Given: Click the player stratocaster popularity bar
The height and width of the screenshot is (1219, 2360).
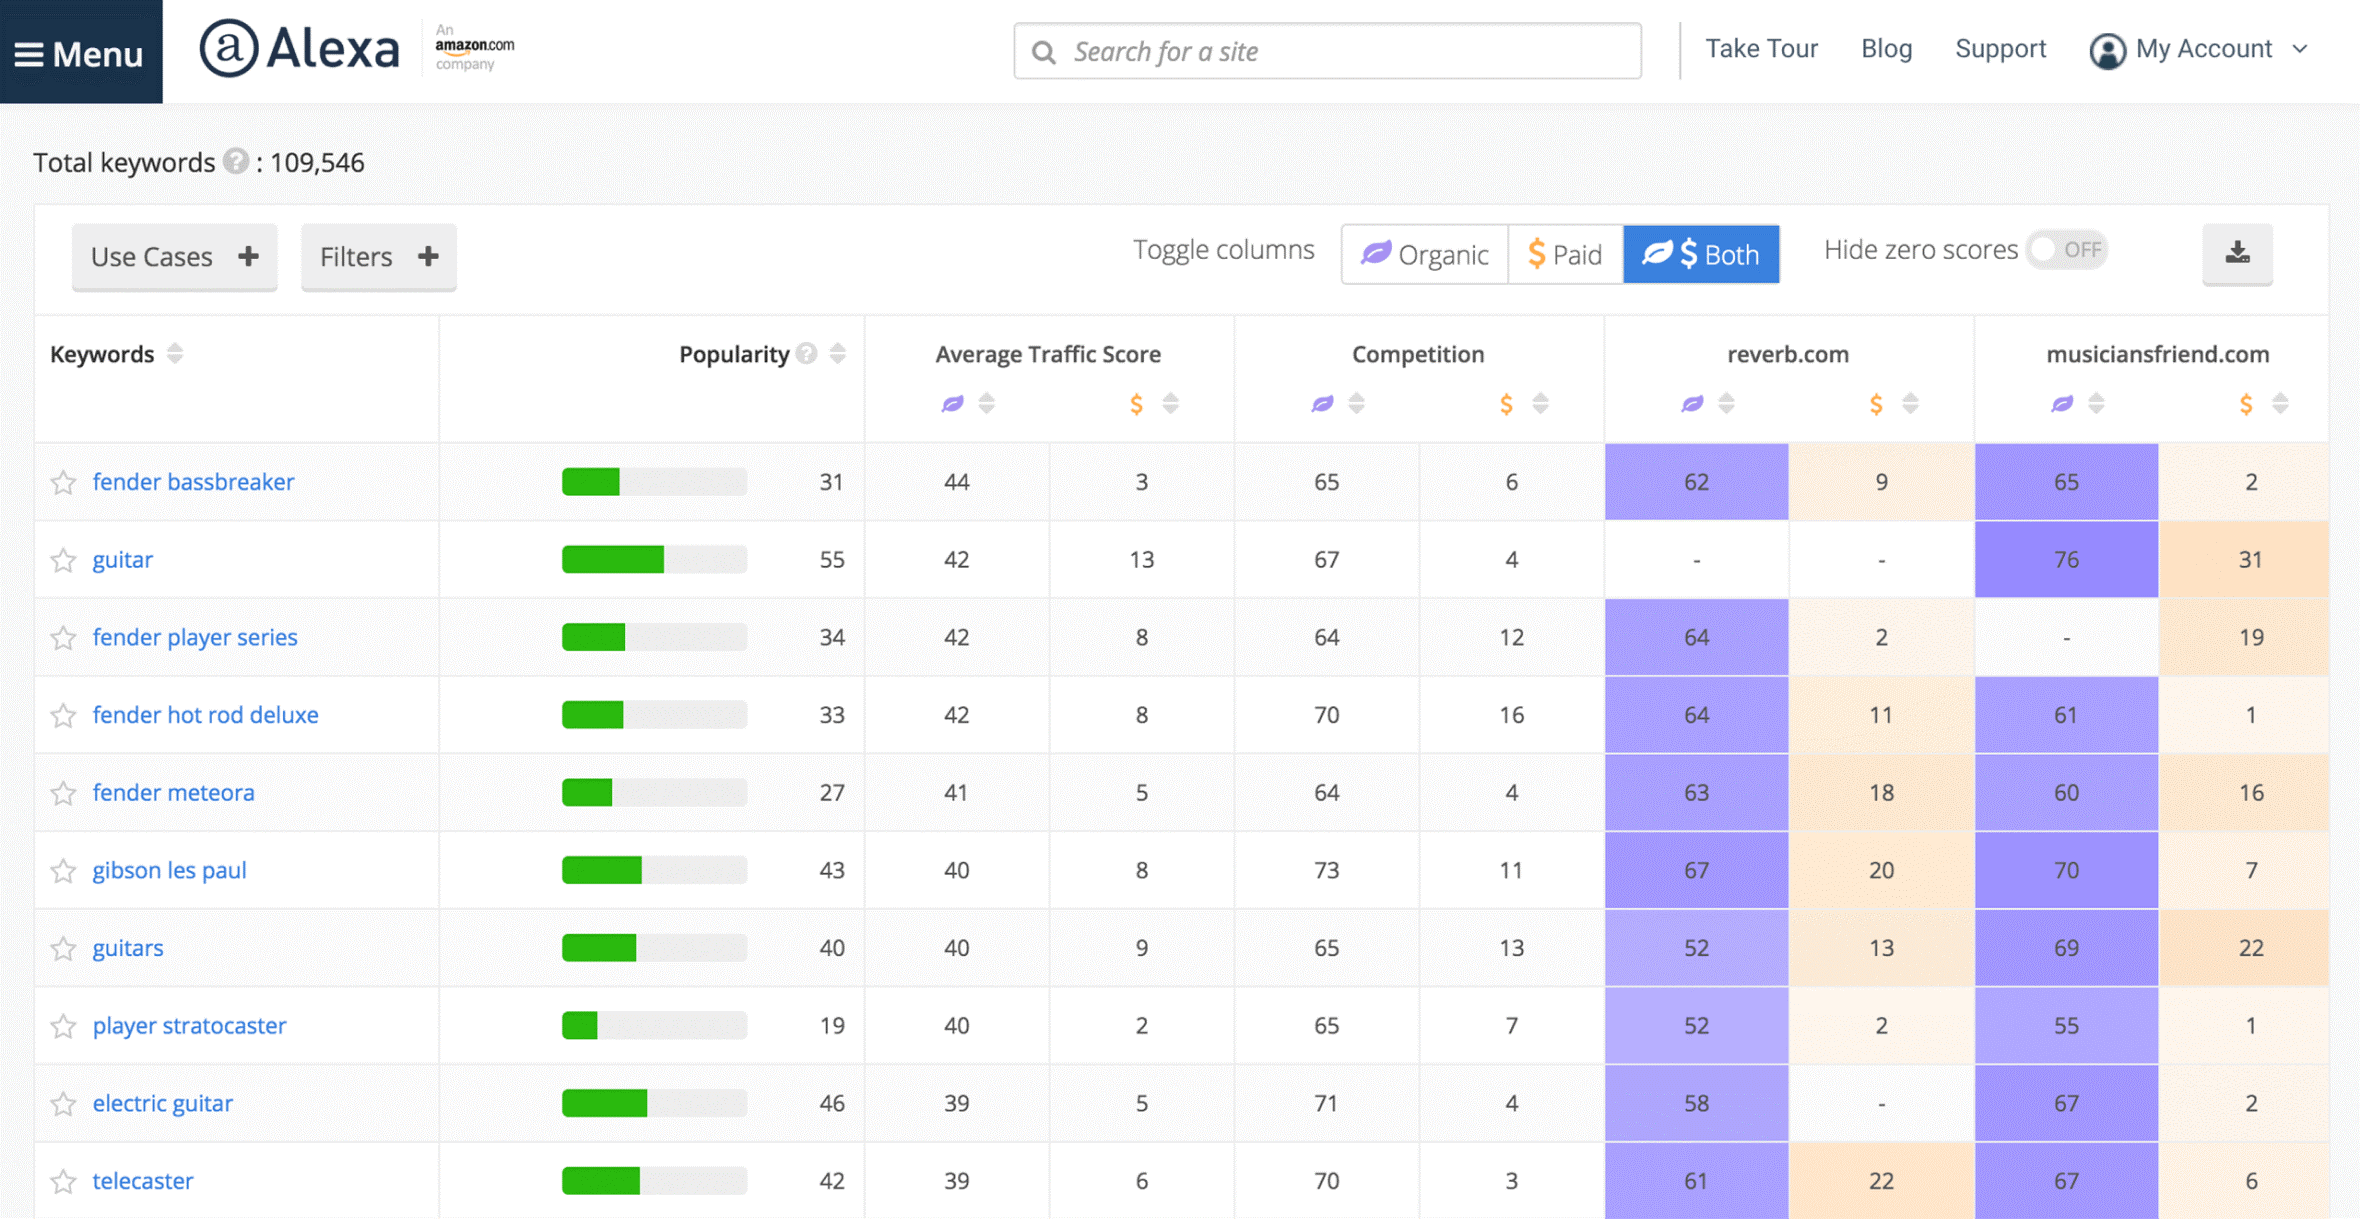Looking at the screenshot, I should (654, 1025).
